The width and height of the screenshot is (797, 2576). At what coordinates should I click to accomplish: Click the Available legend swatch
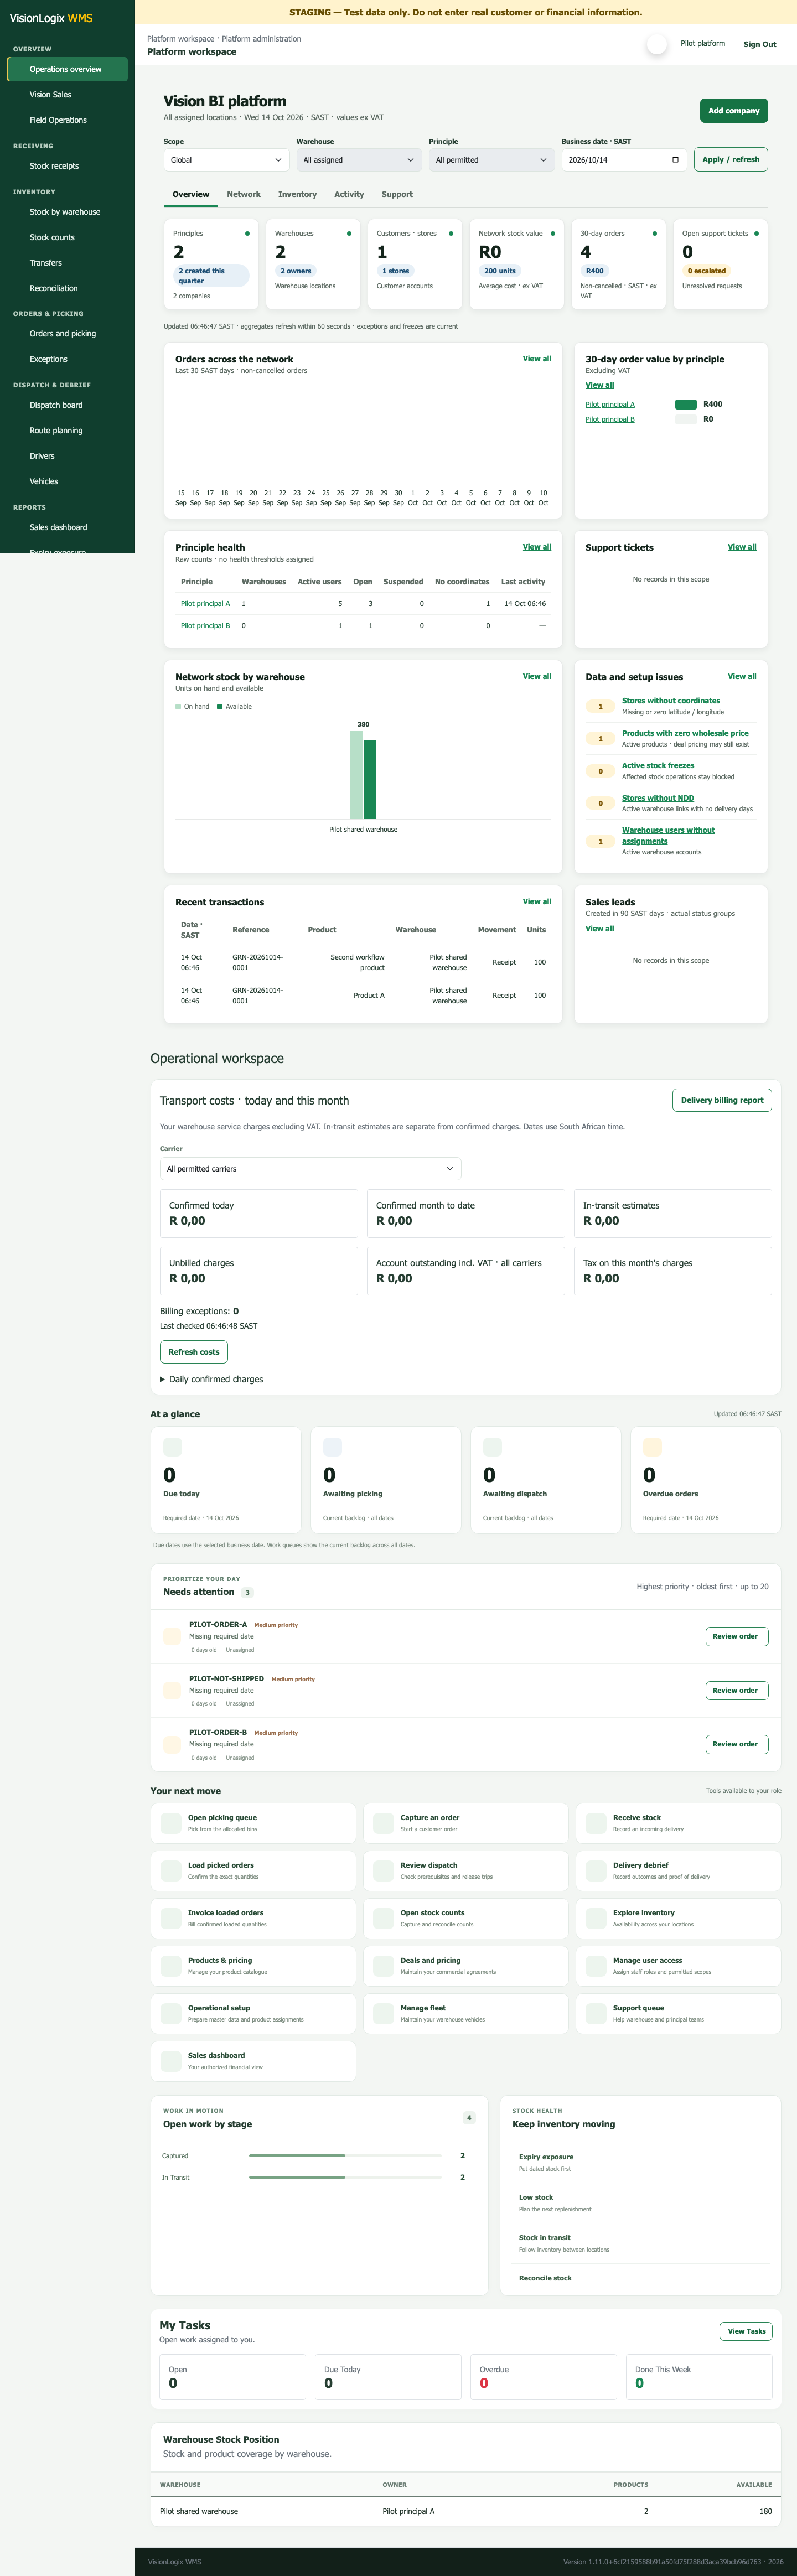pyautogui.click(x=220, y=707)
